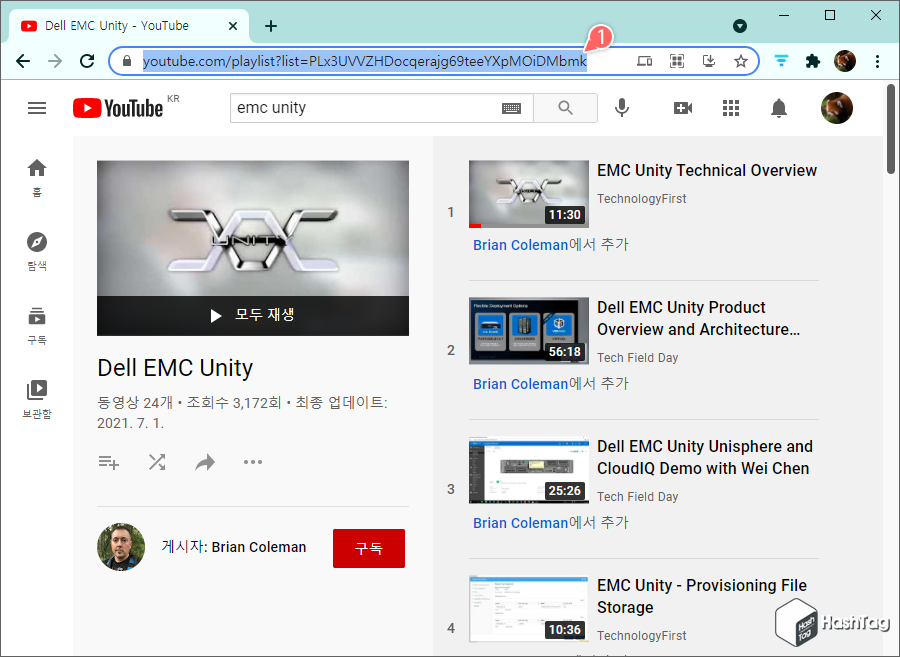
Task: Toggle the YouTube hamburger guide menu
Action: pos(37,108)
